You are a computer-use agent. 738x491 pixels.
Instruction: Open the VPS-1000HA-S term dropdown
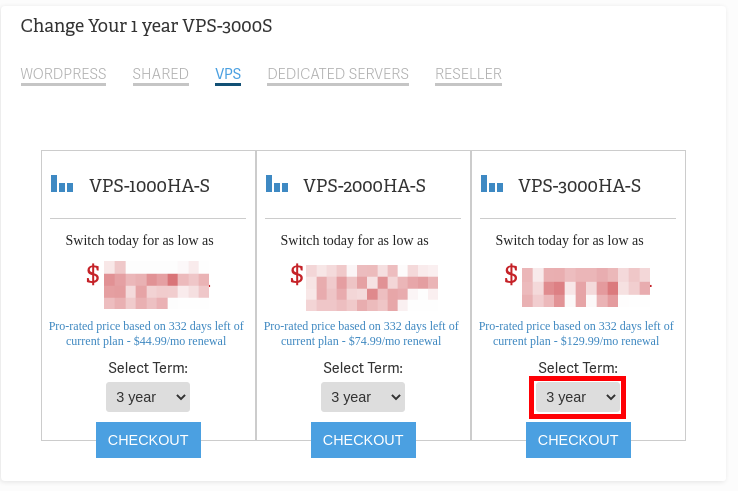148,397
